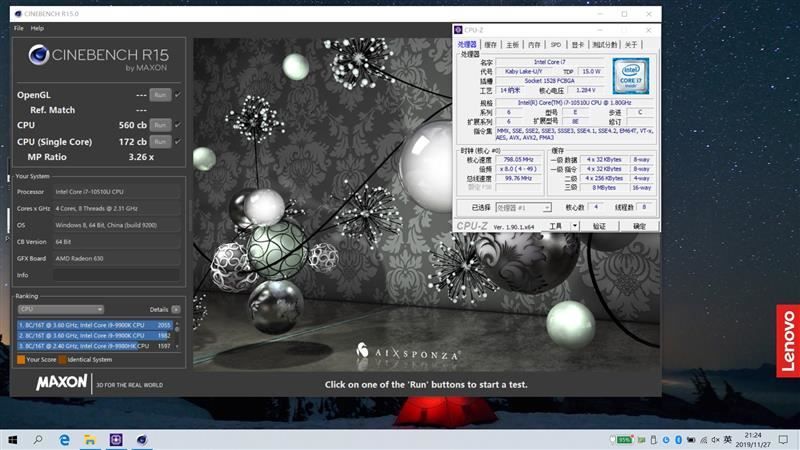The image size is (800, 450).
Task: Click the Details arrow button in Ranking
Action: (x=176, y=309)
